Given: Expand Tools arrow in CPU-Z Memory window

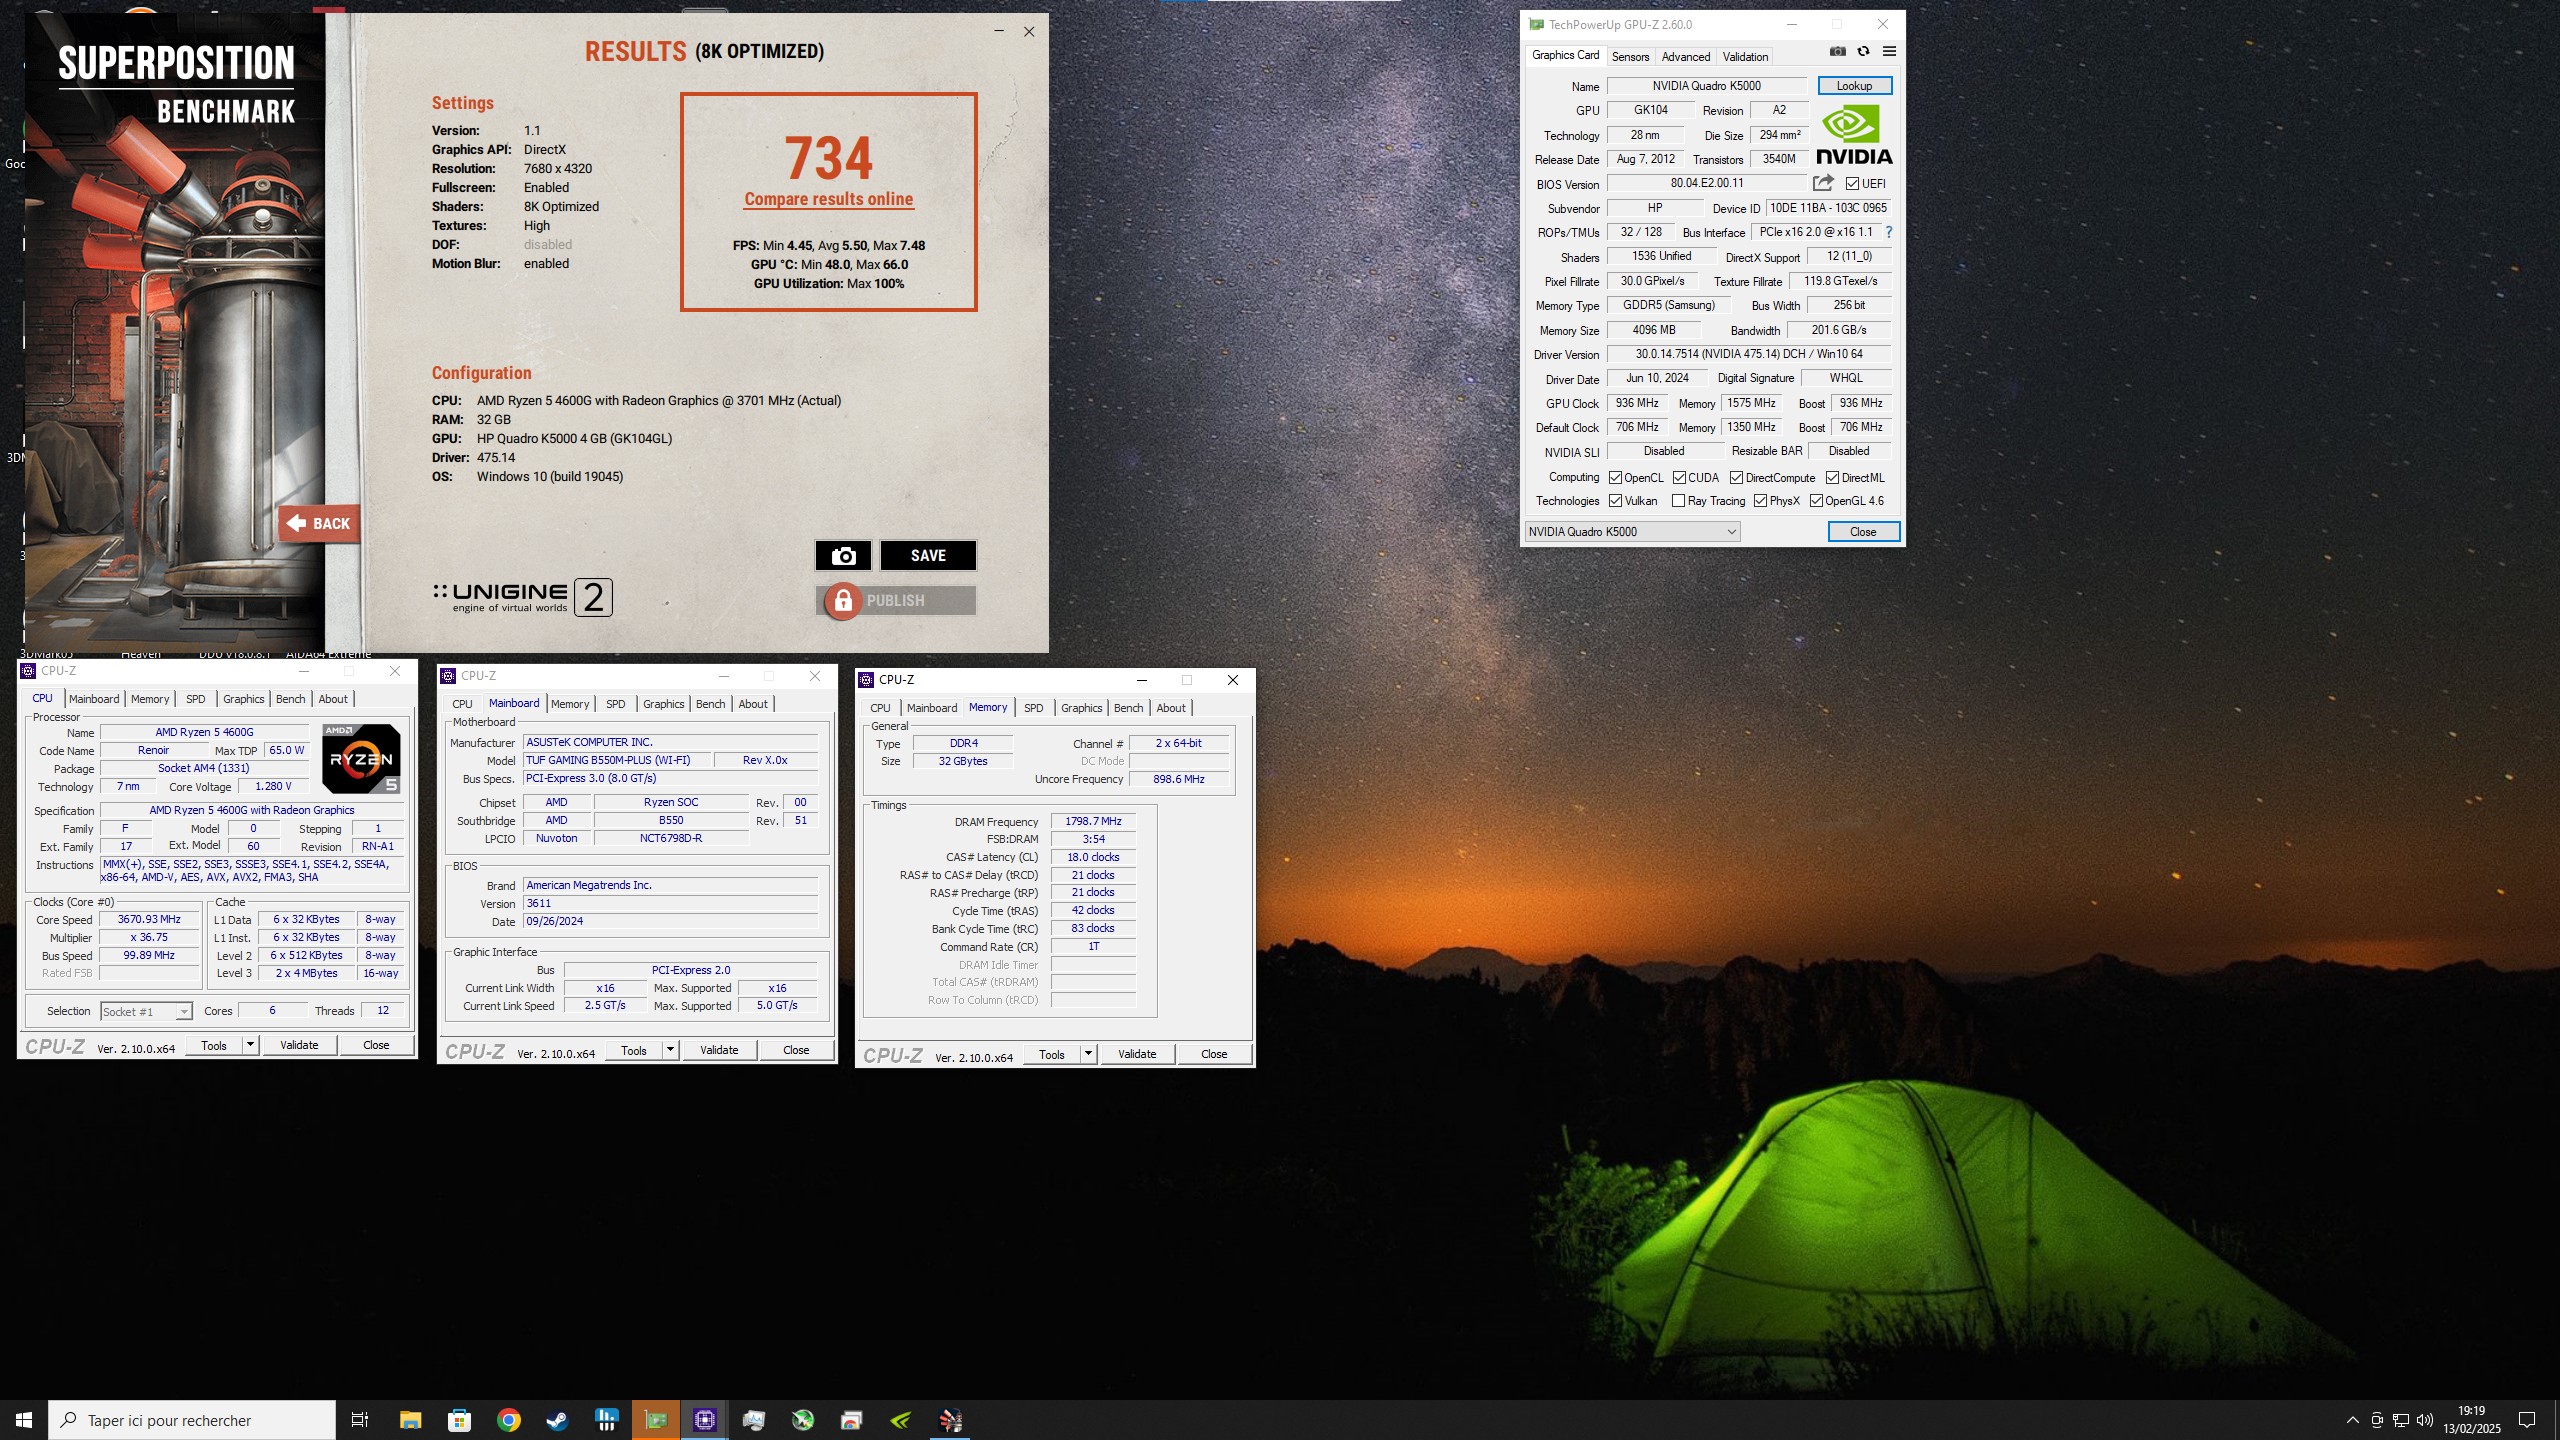Looking at the screenshot, I should coord(1088,1054).
